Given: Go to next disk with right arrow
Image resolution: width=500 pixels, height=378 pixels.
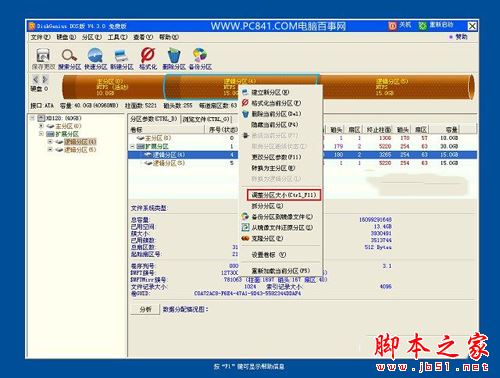Looking at the screenshot, I should [45, 79].
